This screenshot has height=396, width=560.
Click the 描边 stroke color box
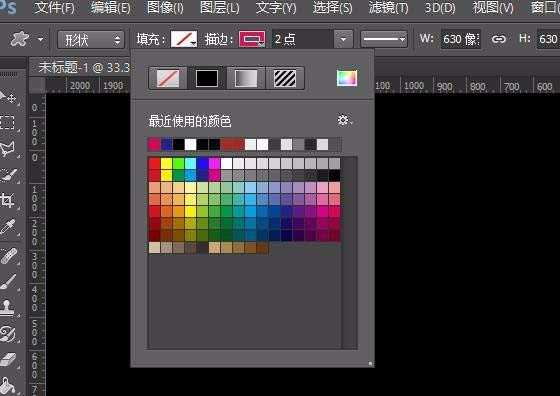252,39
